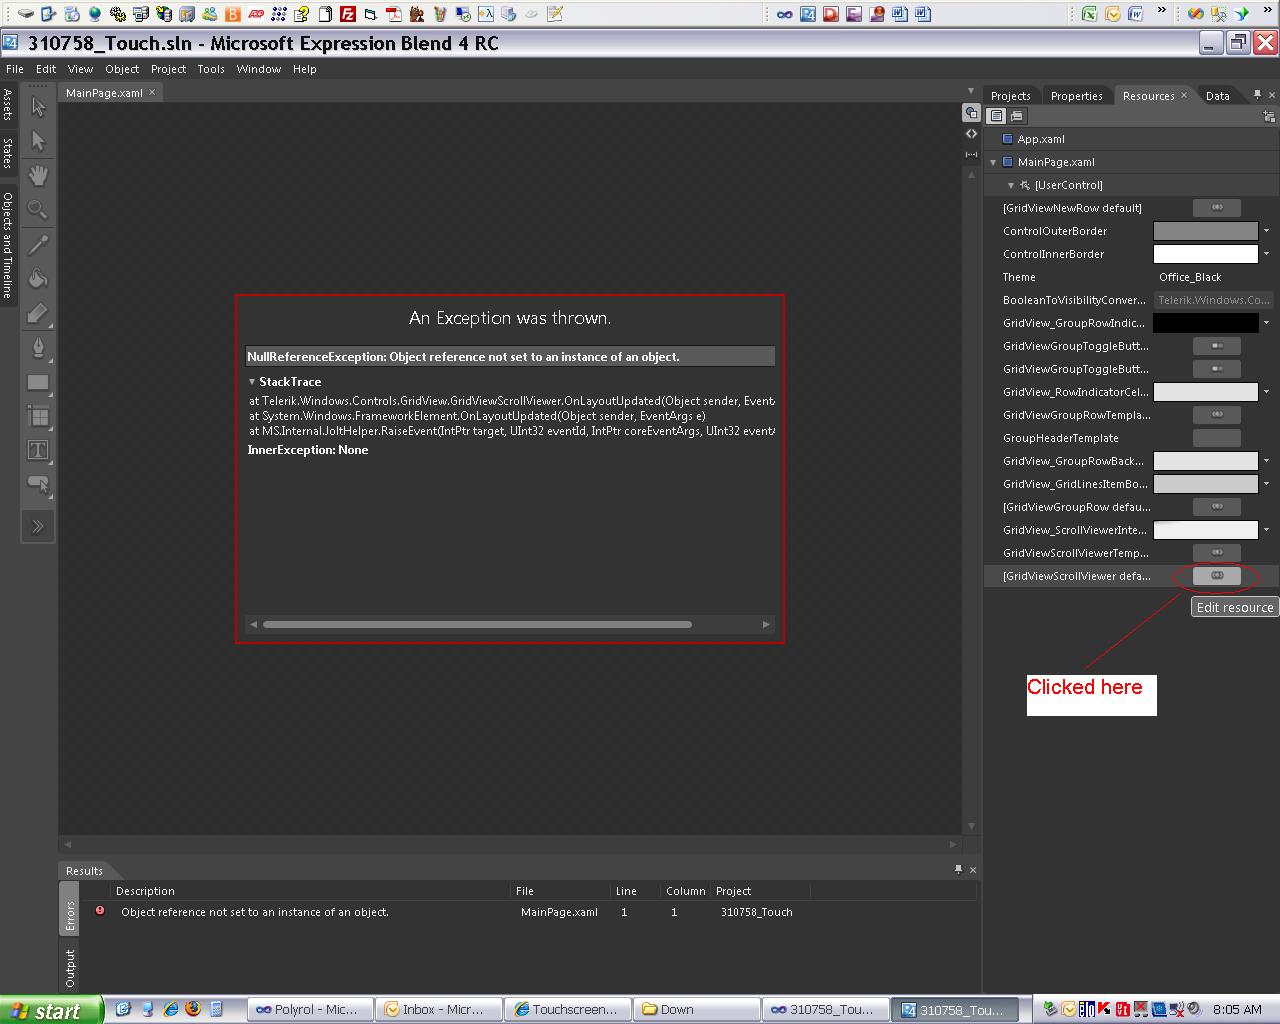Select the Paint Bucket tool
The image size is (1280, 1024).
tap(38, 278)
